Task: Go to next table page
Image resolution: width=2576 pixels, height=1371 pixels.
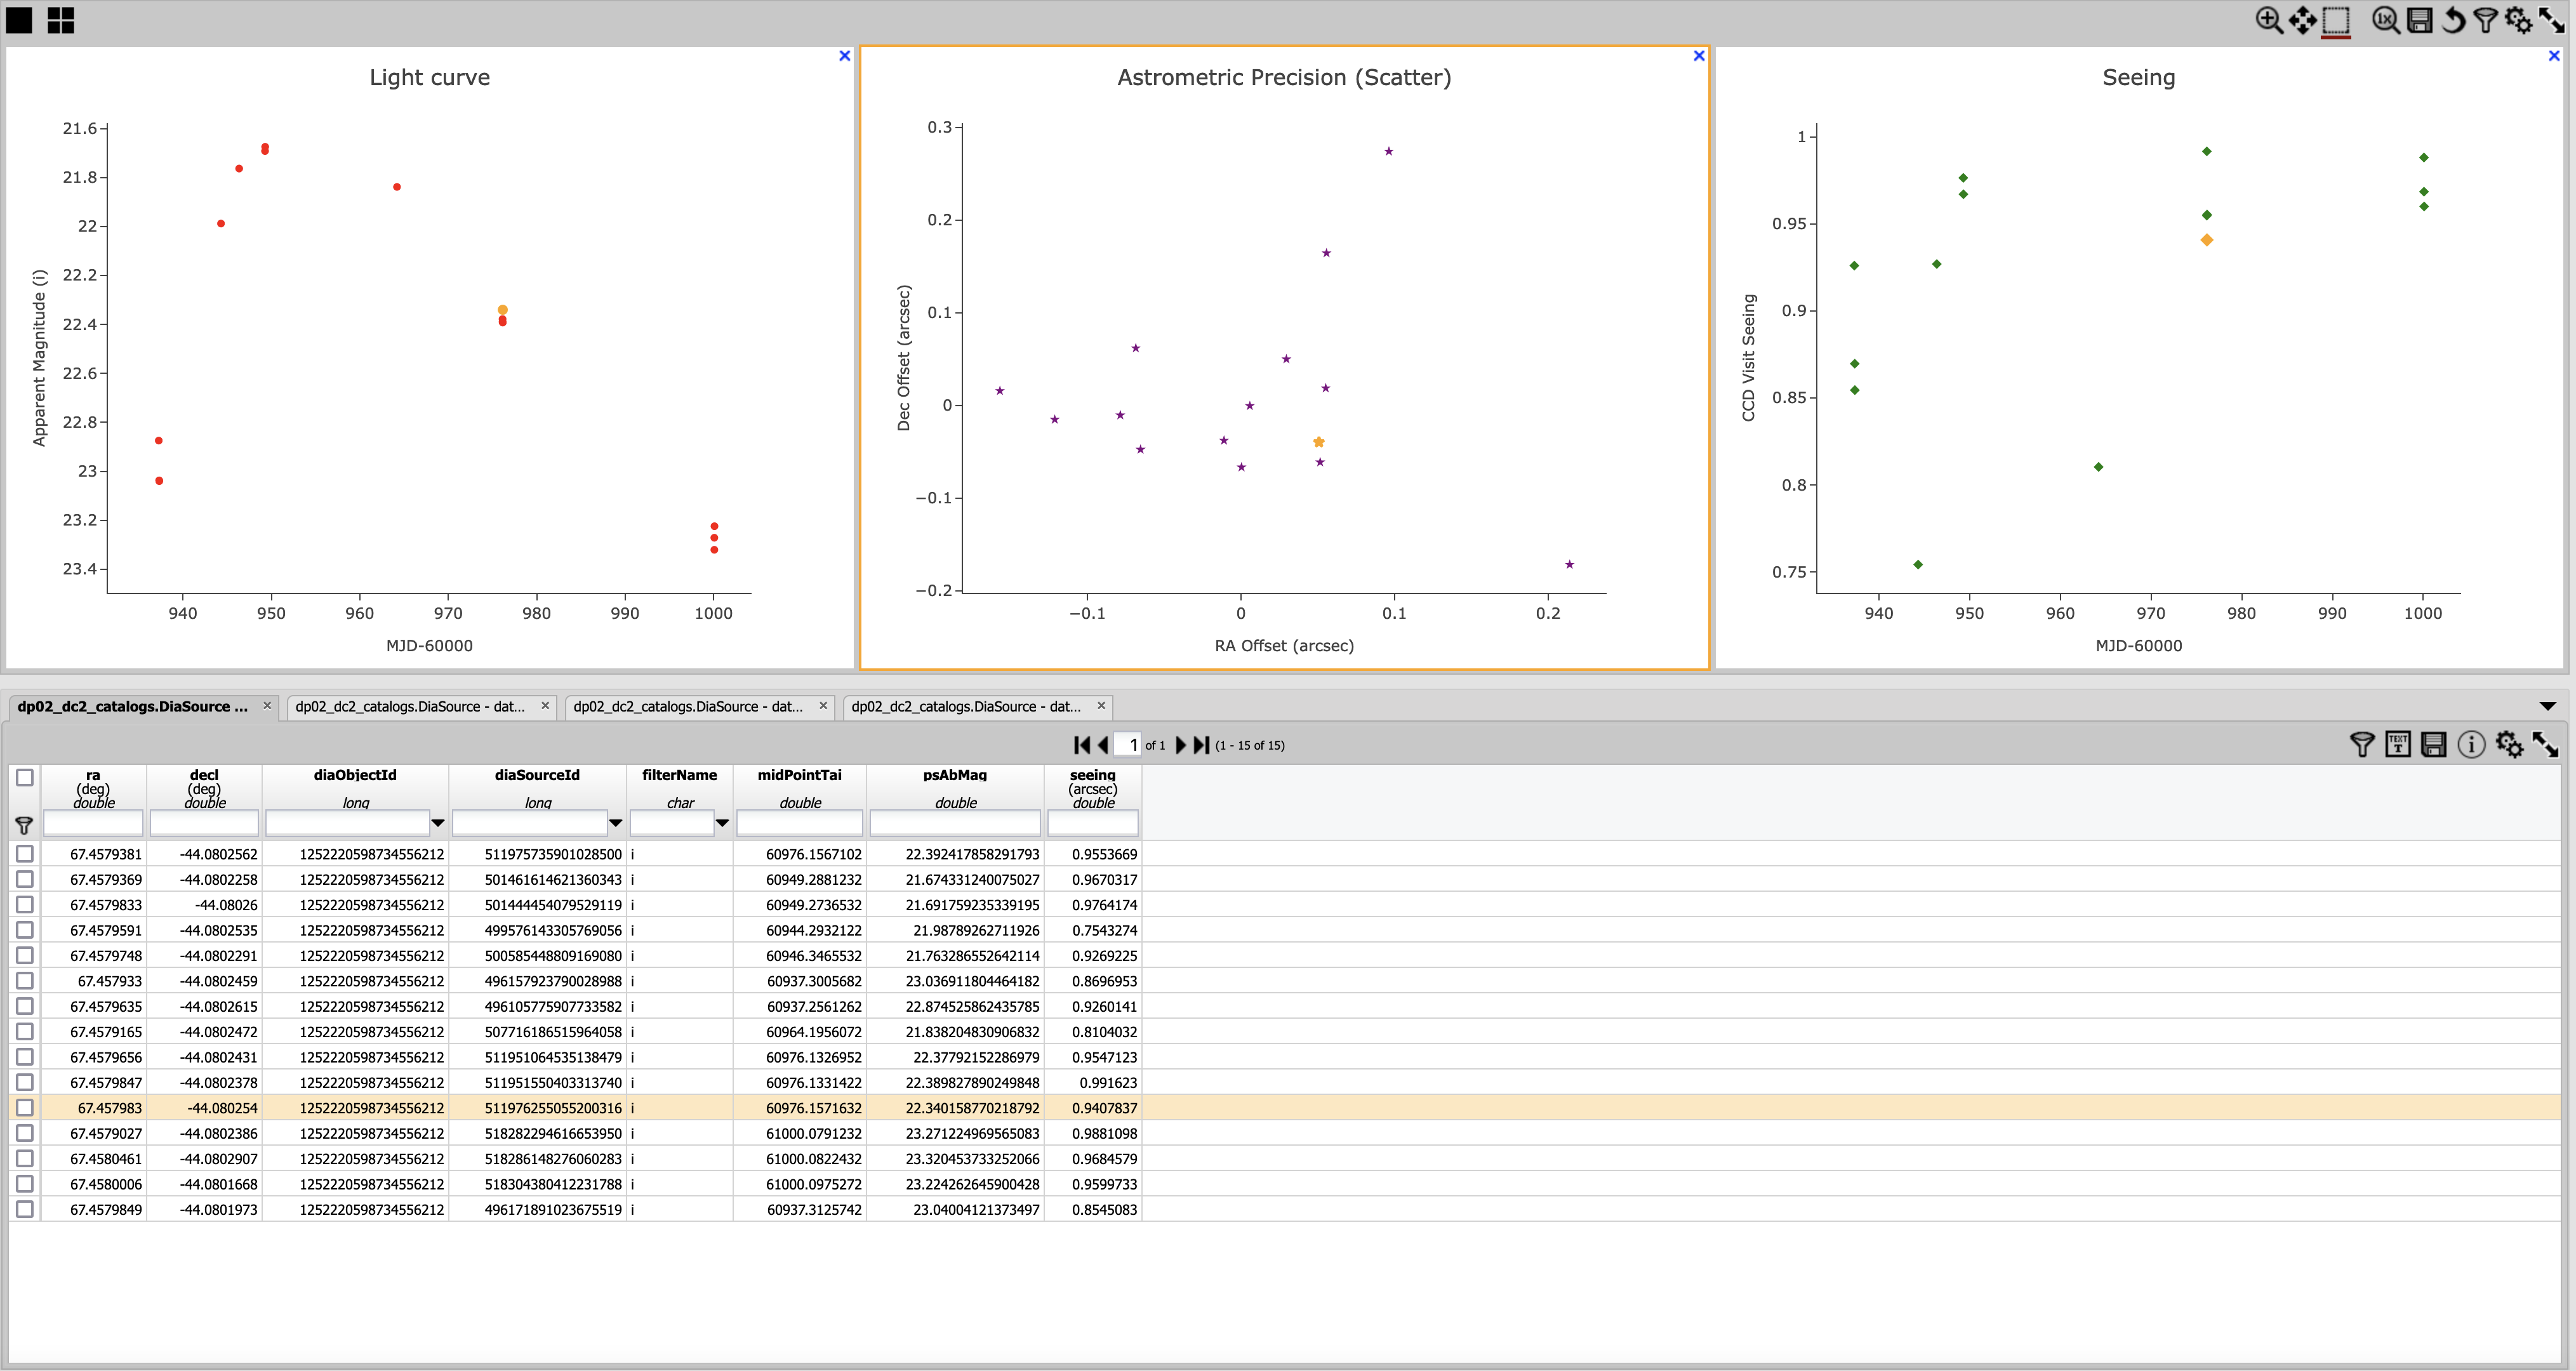Action: (x=1181, y=745)
